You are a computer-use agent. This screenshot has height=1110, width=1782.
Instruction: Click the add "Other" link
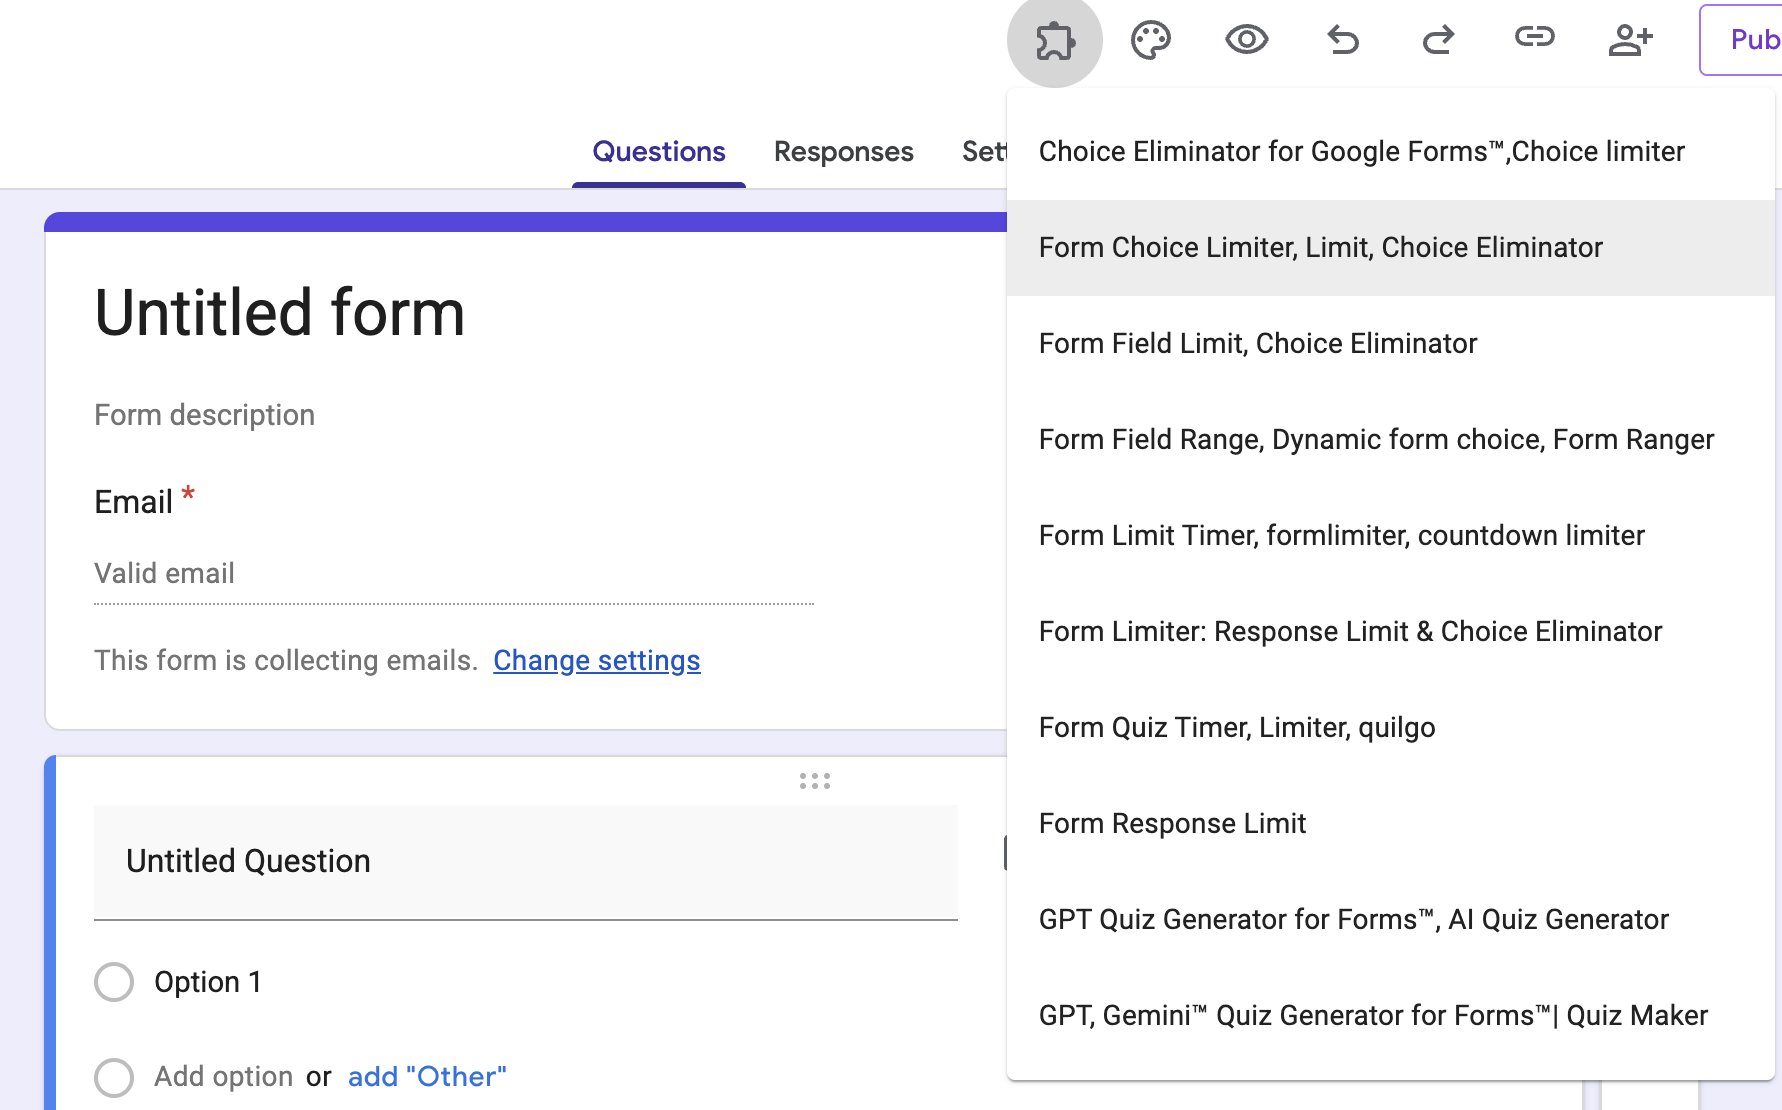427,1077
